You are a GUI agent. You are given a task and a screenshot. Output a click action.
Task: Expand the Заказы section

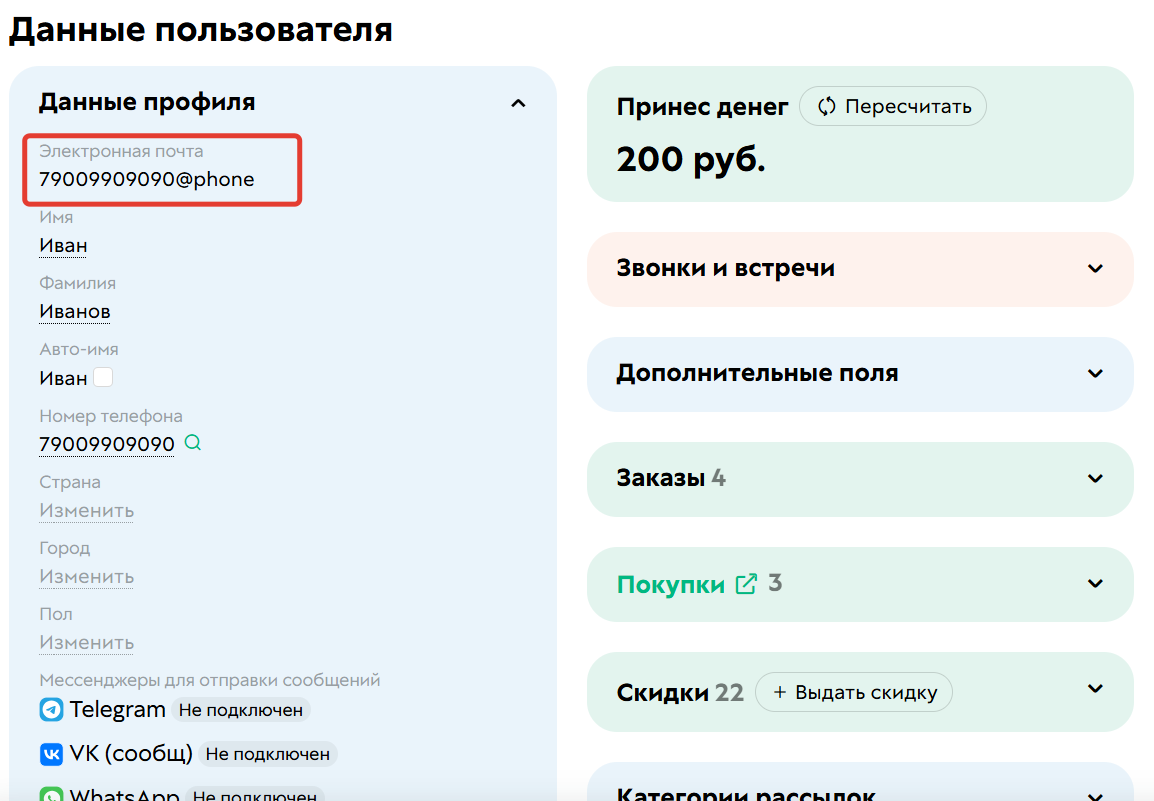[1095, 479]
